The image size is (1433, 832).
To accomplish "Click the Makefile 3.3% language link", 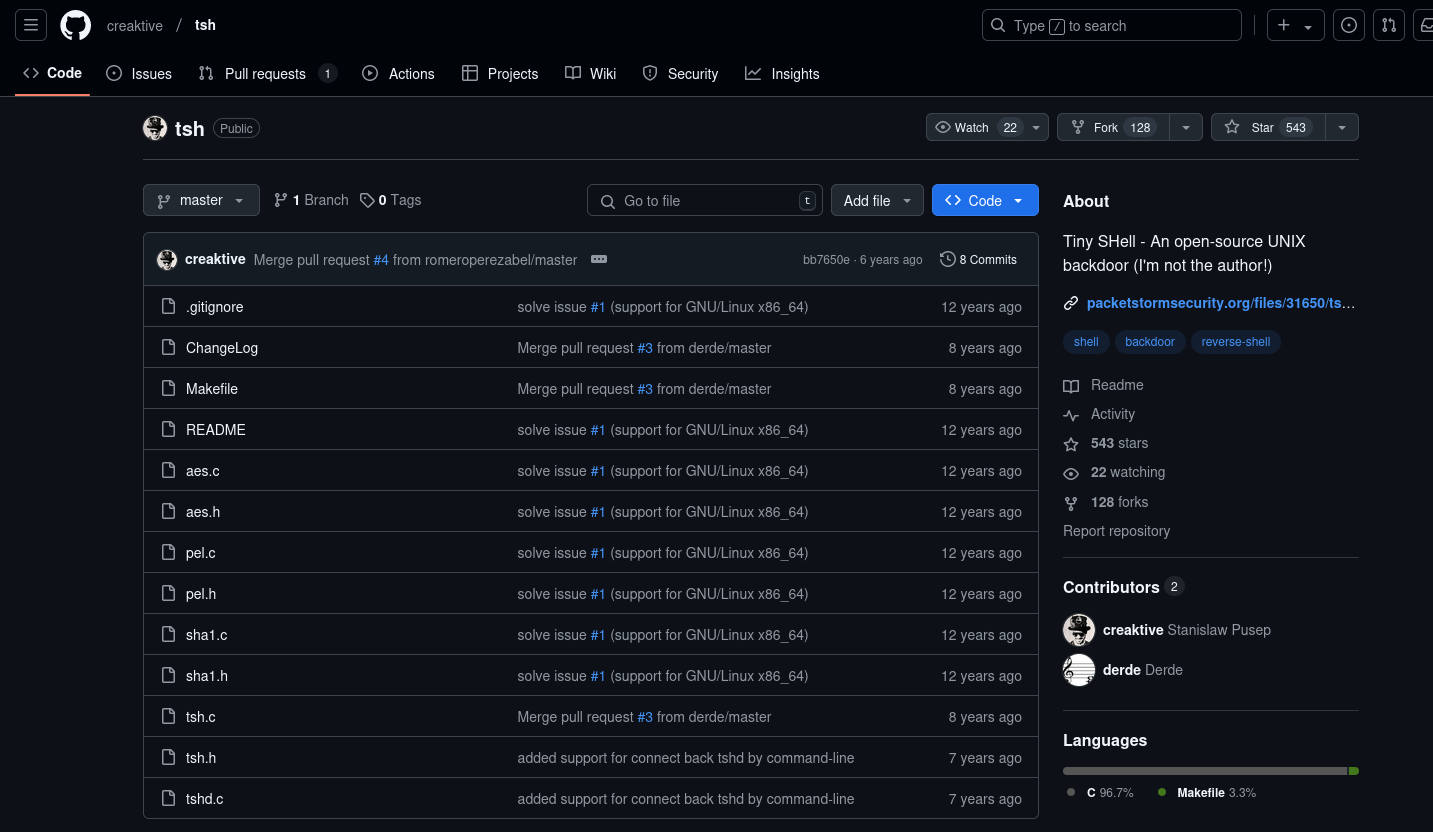I will (x=1207, y=792).
